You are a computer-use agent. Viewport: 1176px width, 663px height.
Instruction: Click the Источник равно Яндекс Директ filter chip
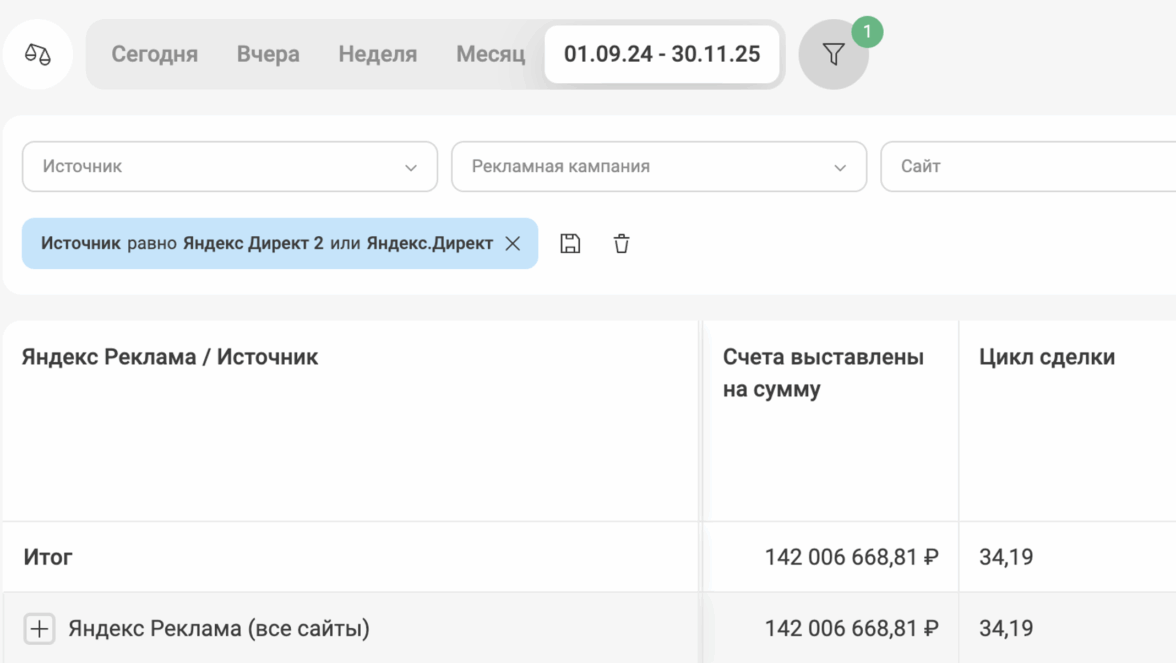pos(266,243)
